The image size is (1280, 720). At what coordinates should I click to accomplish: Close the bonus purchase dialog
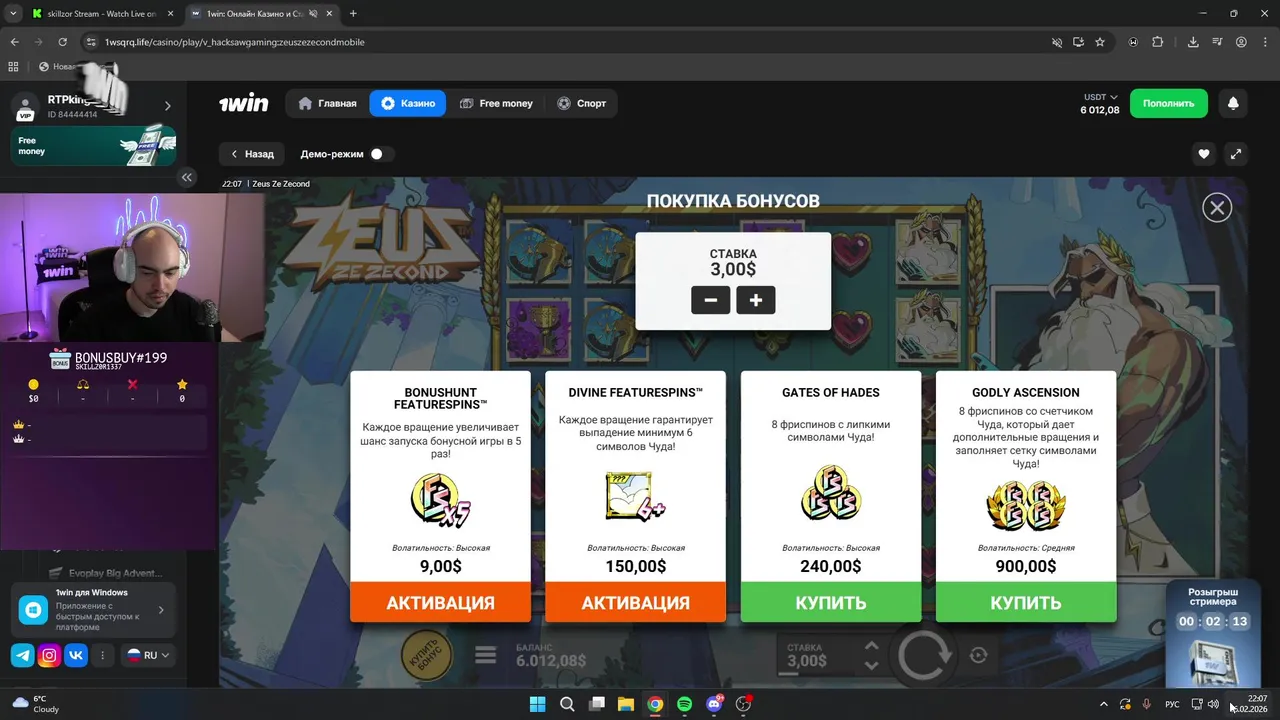(x=1217, y=208)
